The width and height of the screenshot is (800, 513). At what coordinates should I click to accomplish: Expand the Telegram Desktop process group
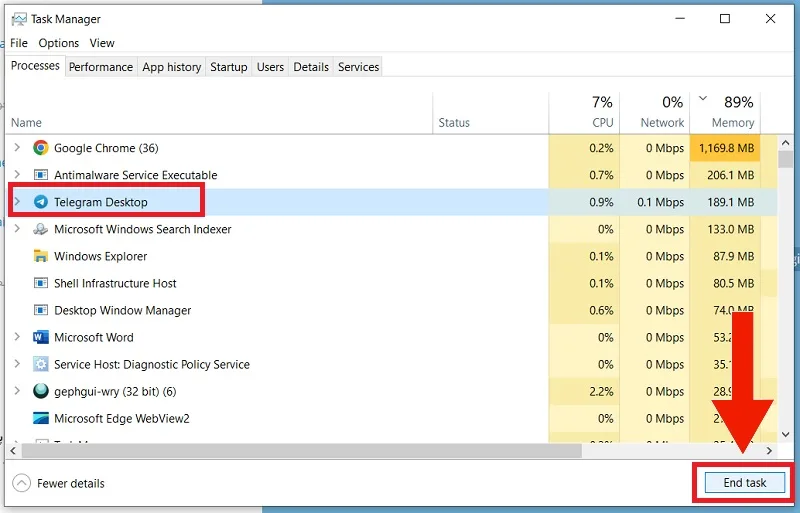[x=17, y=202]
